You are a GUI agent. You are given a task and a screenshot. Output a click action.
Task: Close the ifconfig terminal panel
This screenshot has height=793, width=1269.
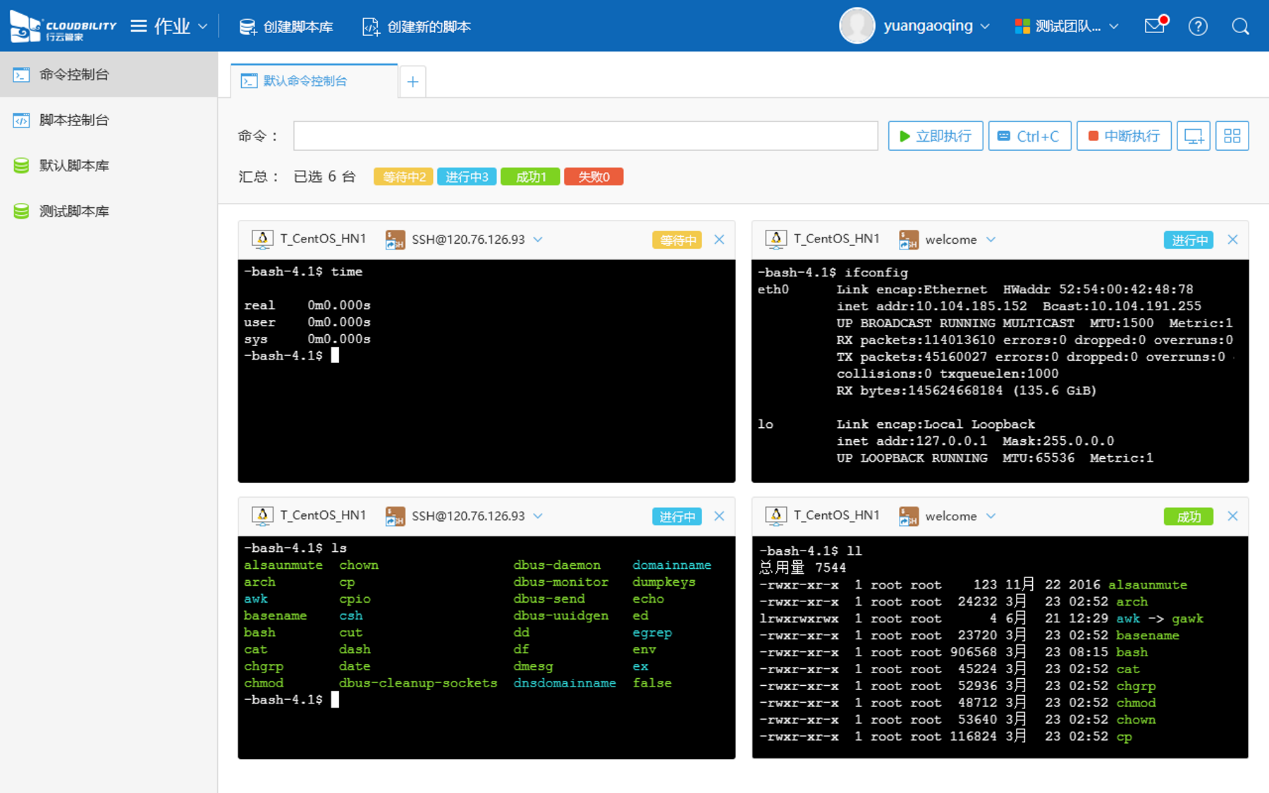pos(1232,240)
